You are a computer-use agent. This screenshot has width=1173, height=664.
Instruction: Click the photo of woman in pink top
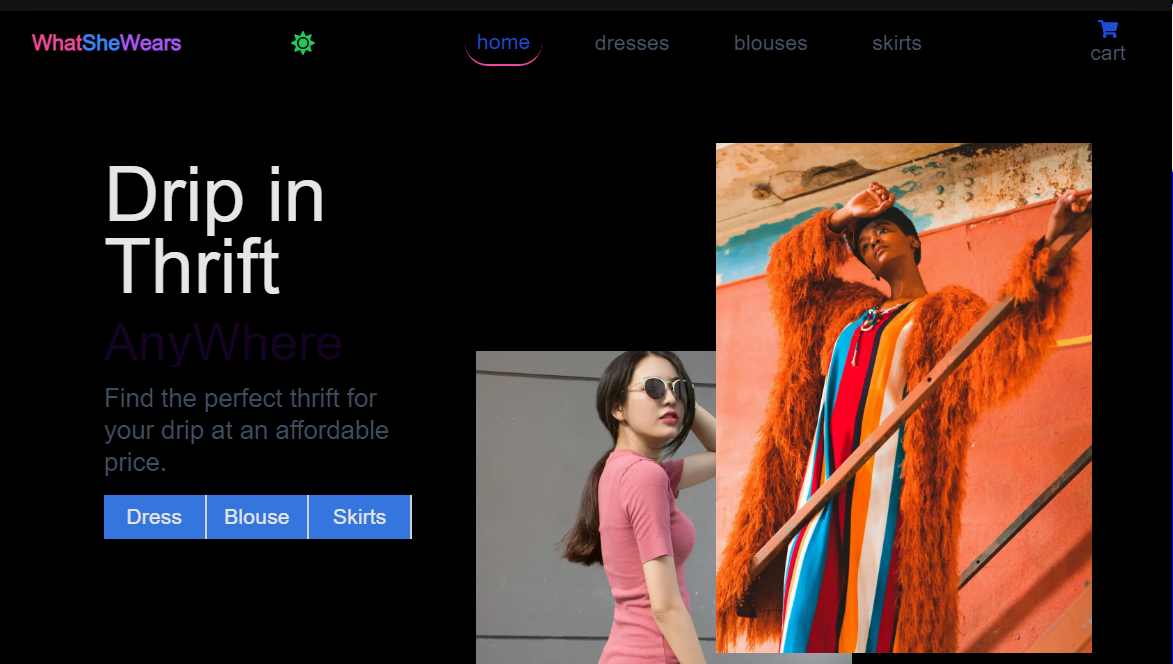click(x=595, y=520)
